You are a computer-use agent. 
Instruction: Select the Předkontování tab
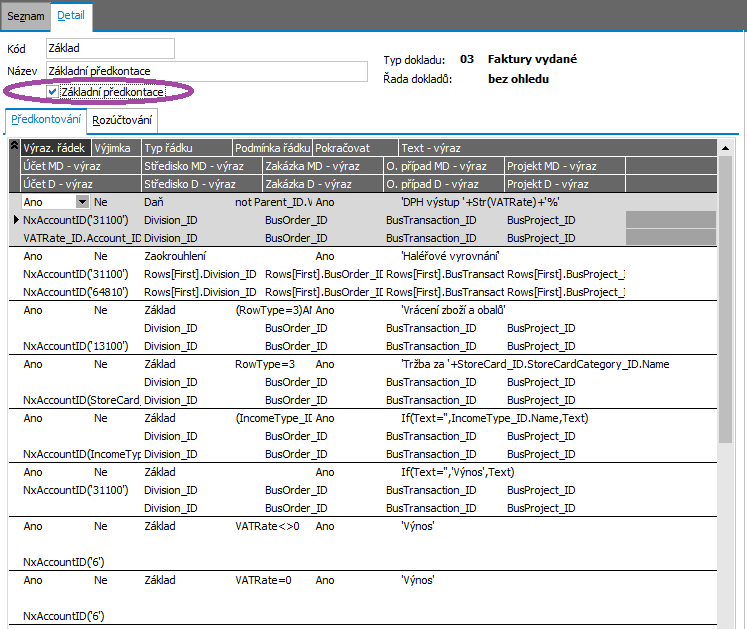coord(46,121)
